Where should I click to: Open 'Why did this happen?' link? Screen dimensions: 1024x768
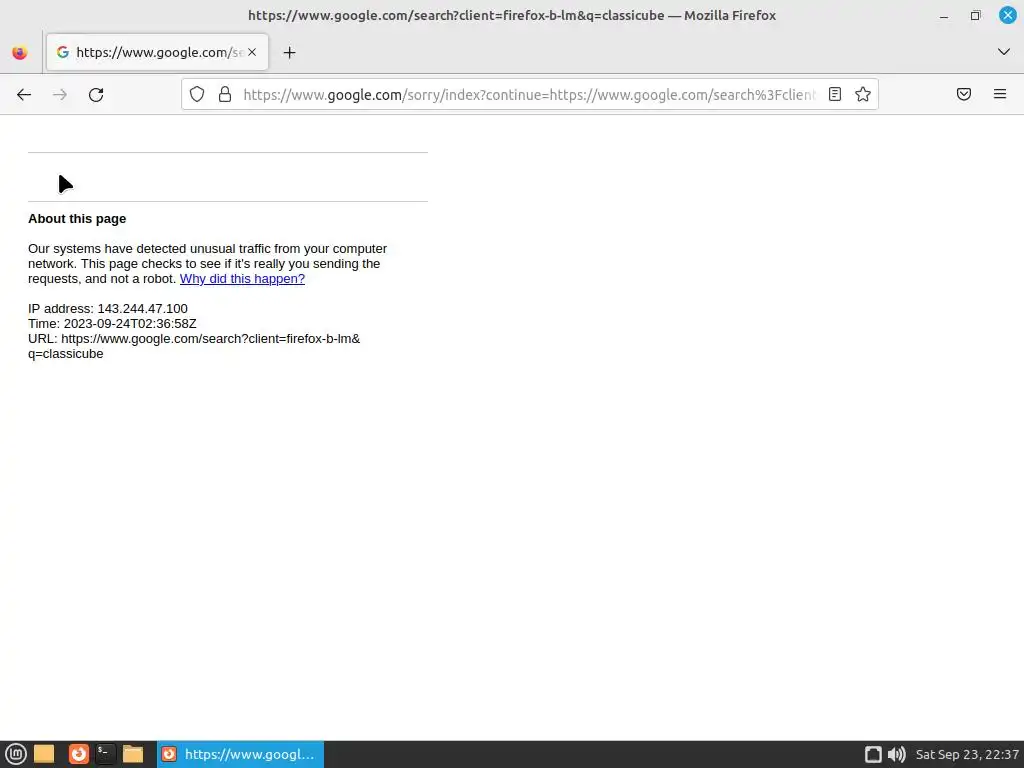pyautogui.click(x=242, y=279)
